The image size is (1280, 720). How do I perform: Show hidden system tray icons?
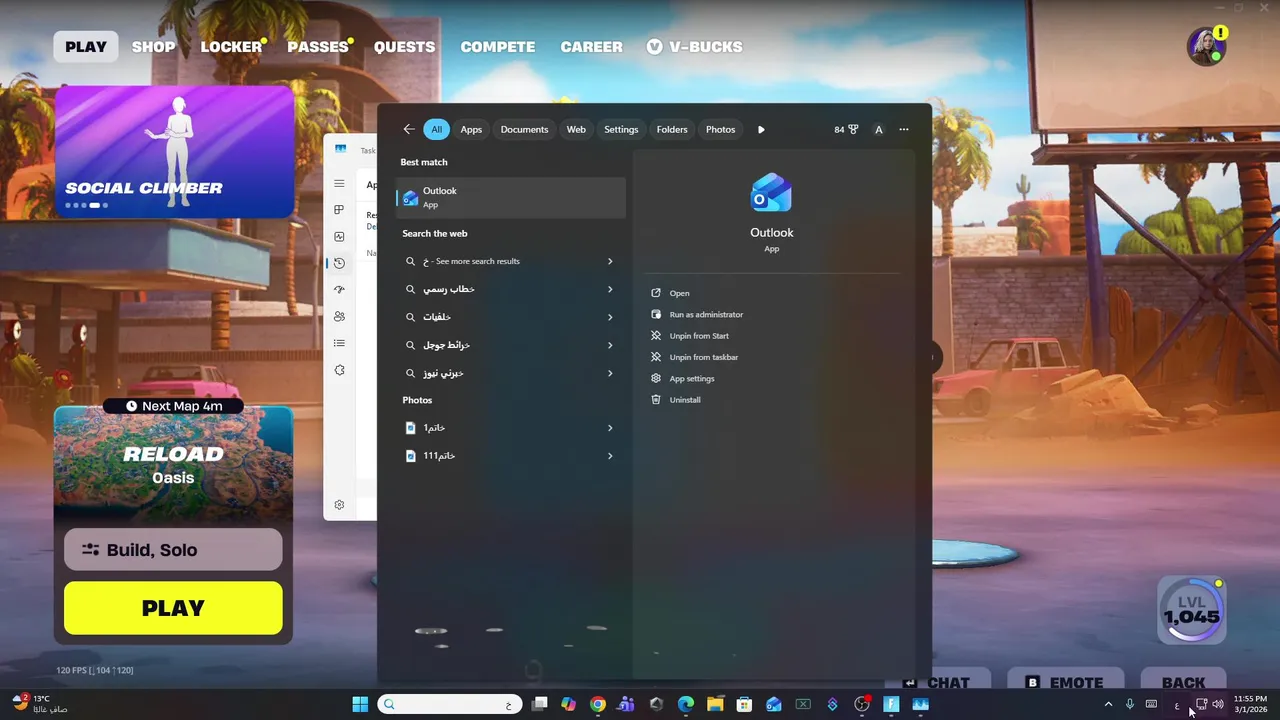coord(1108,704)
